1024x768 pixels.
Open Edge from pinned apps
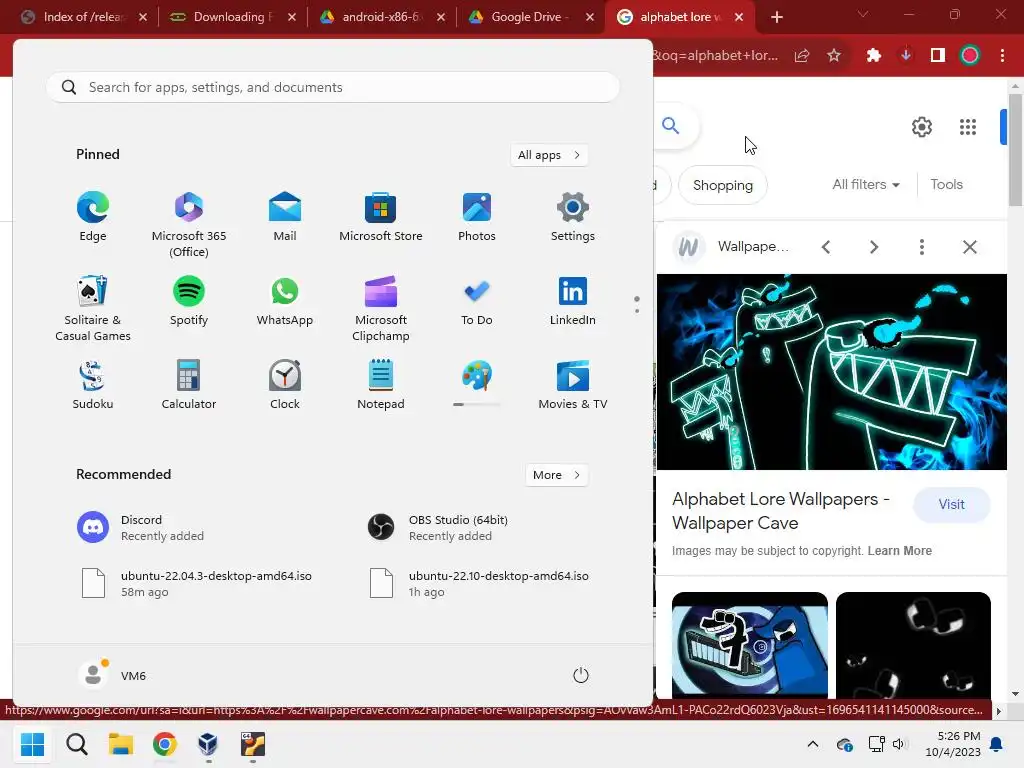coord(93,217)
